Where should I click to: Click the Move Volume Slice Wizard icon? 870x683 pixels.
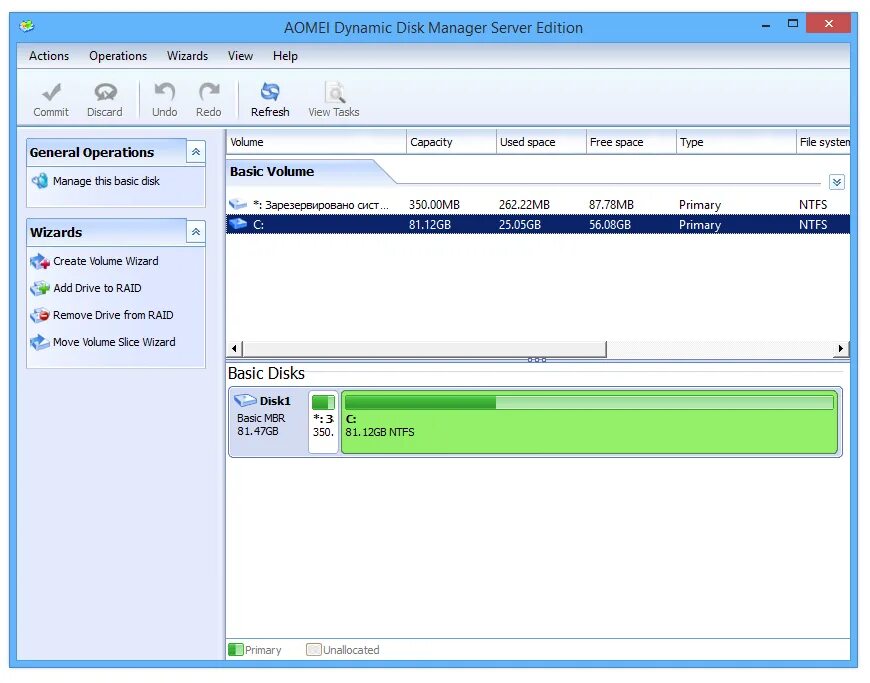[40, 342]
